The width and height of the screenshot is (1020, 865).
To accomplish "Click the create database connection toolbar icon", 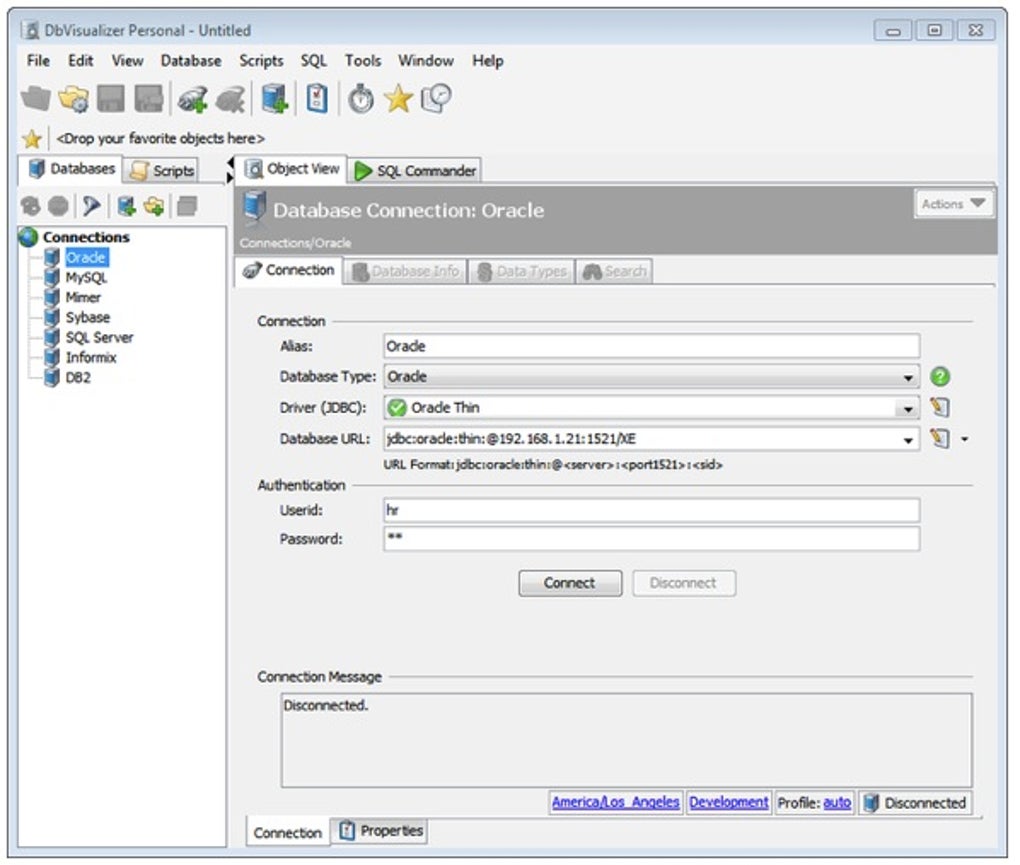I will click(x=275, y=98).
